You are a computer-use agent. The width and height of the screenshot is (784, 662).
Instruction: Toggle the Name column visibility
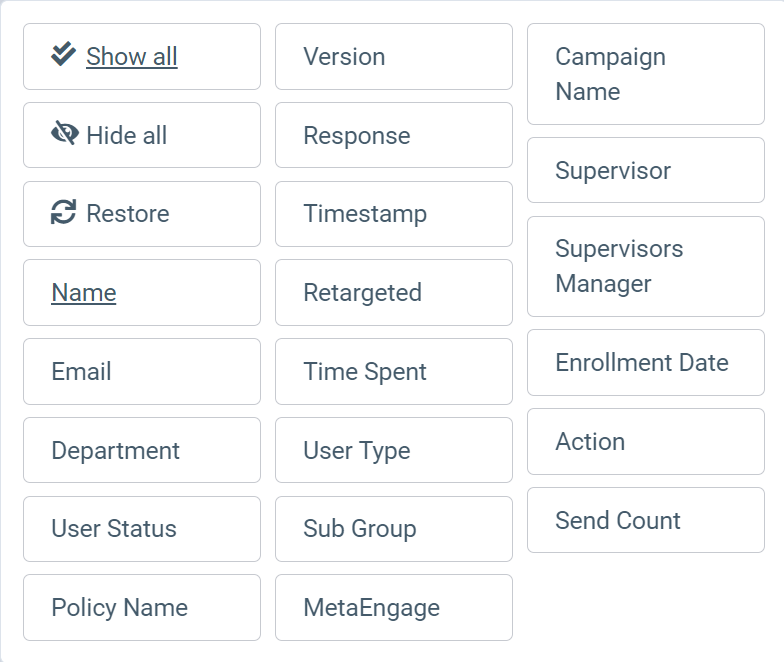point(142,292)
